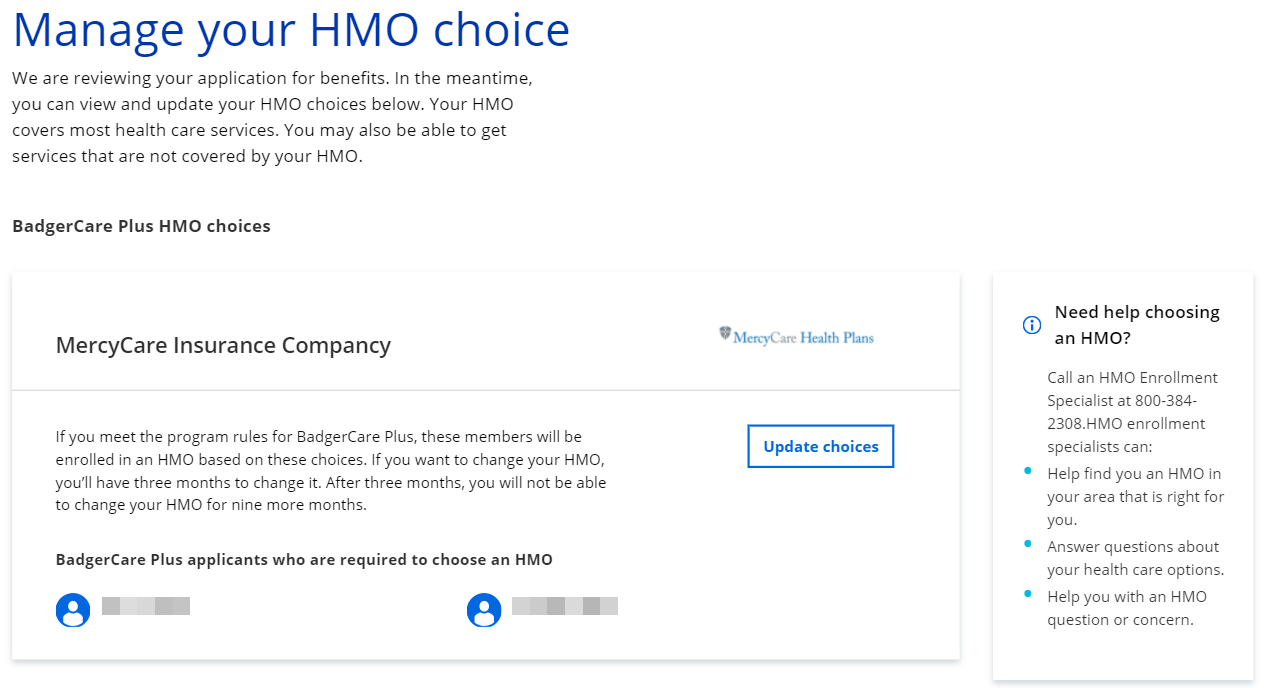Select the first applicant's avatar icon
Viewport: 1266px width, 688px height.
coord(73,609)
